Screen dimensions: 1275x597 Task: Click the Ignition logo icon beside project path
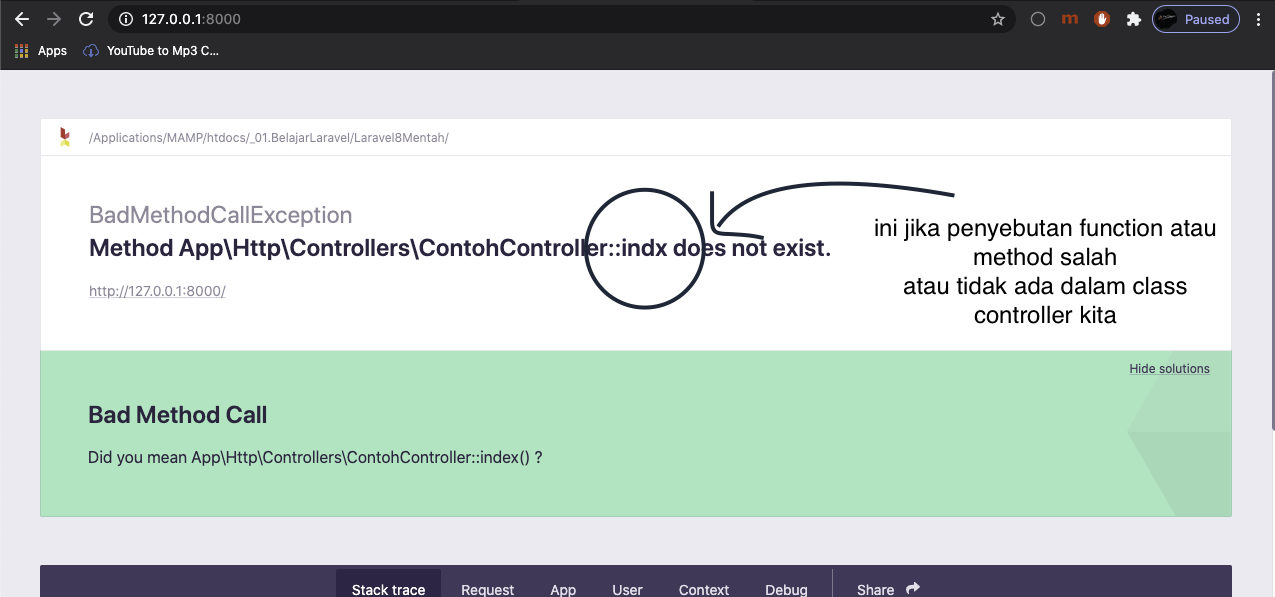pyautogui.click(x=64, y=137)
